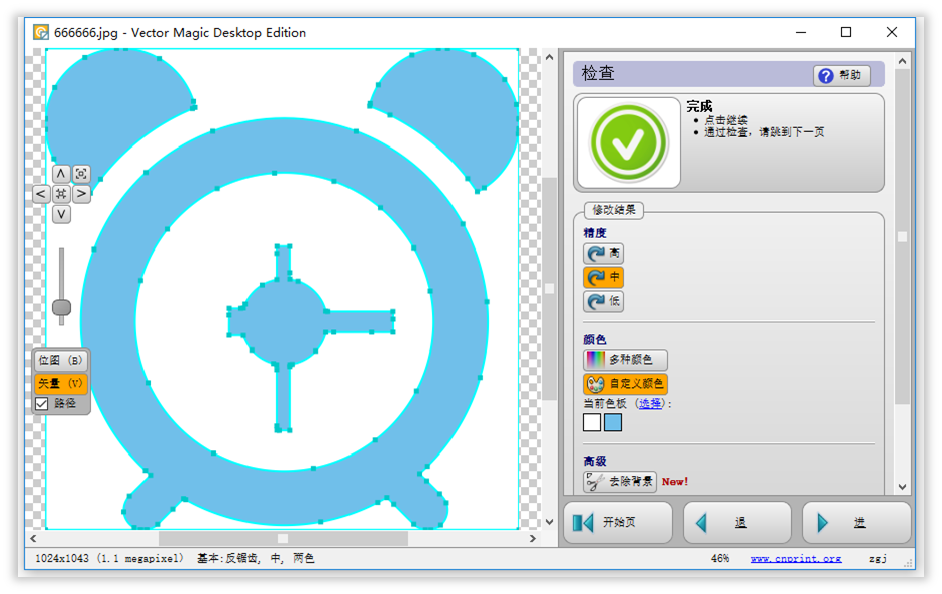Choose 多种颜色 color mode
This screenshot has height=594, width=942.
[625, 360]
